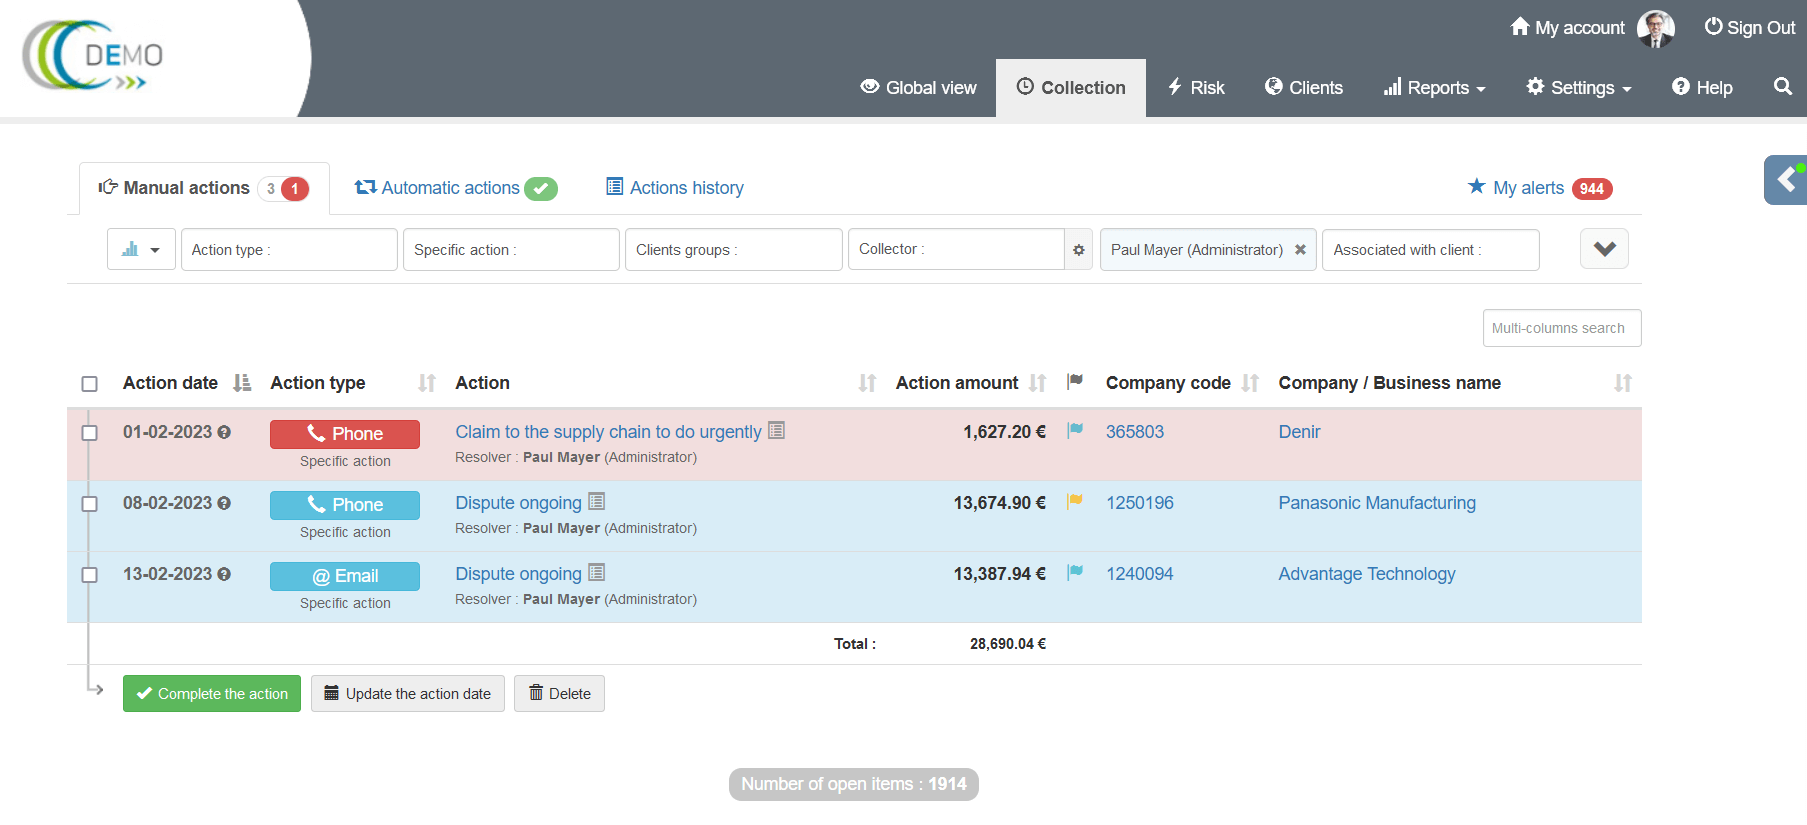Open the blue side panel arrow

tap(1785, 180)
